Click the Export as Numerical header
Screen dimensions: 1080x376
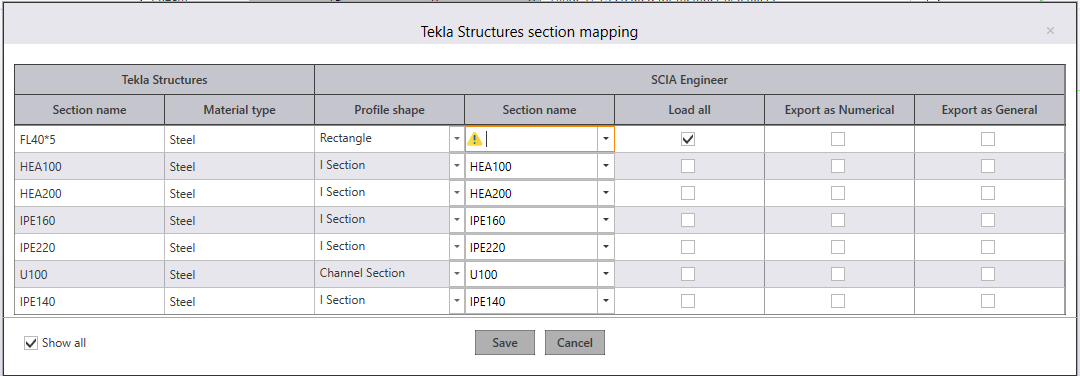pos(839,110)
